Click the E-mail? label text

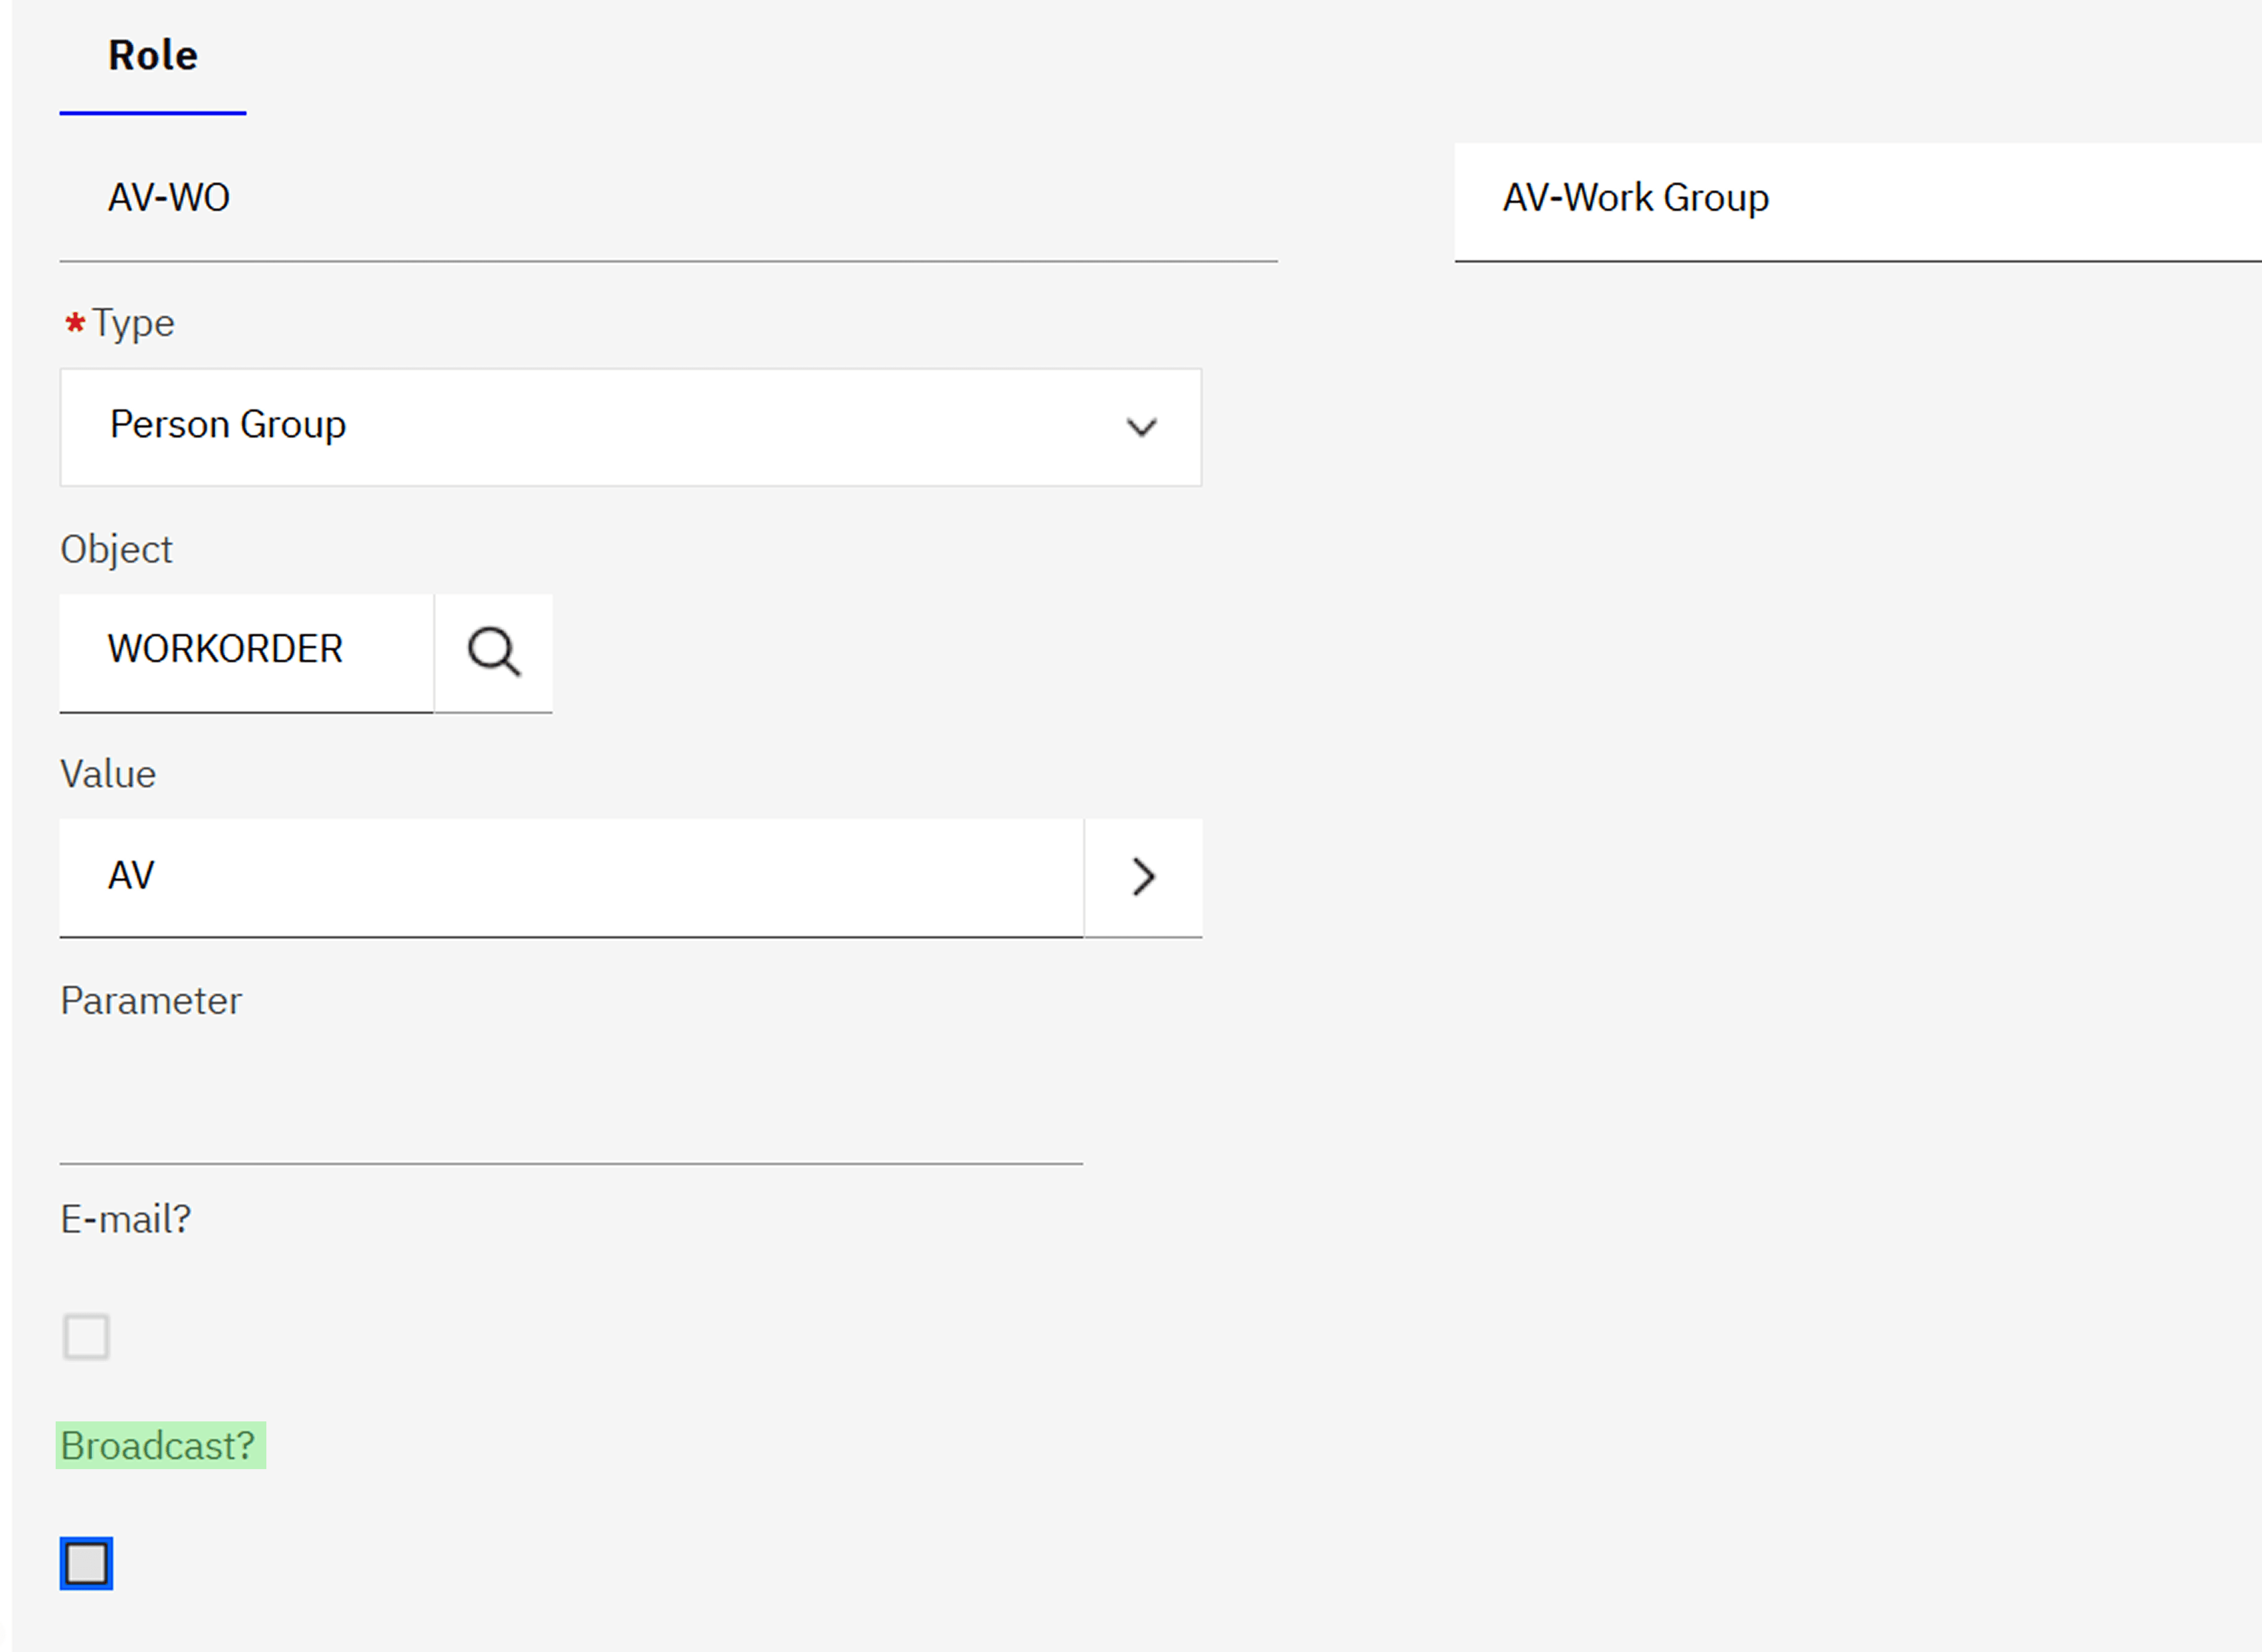[x=126, y=1219]
